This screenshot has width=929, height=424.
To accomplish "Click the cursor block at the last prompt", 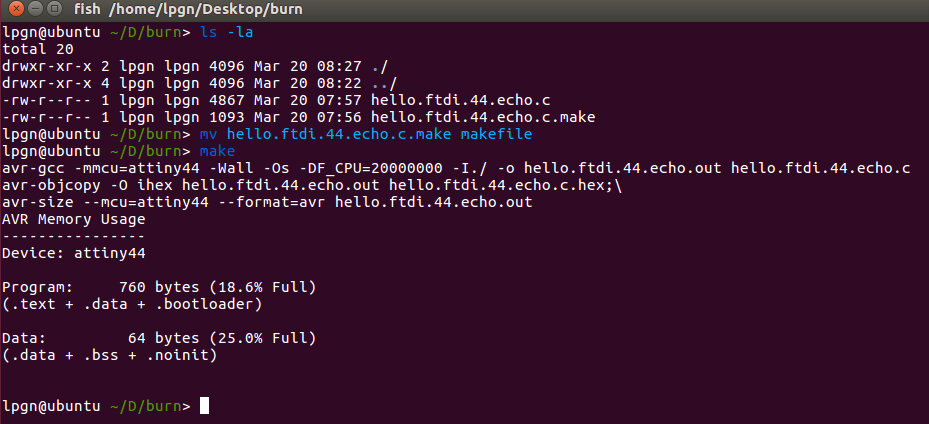I will [204, 406].
